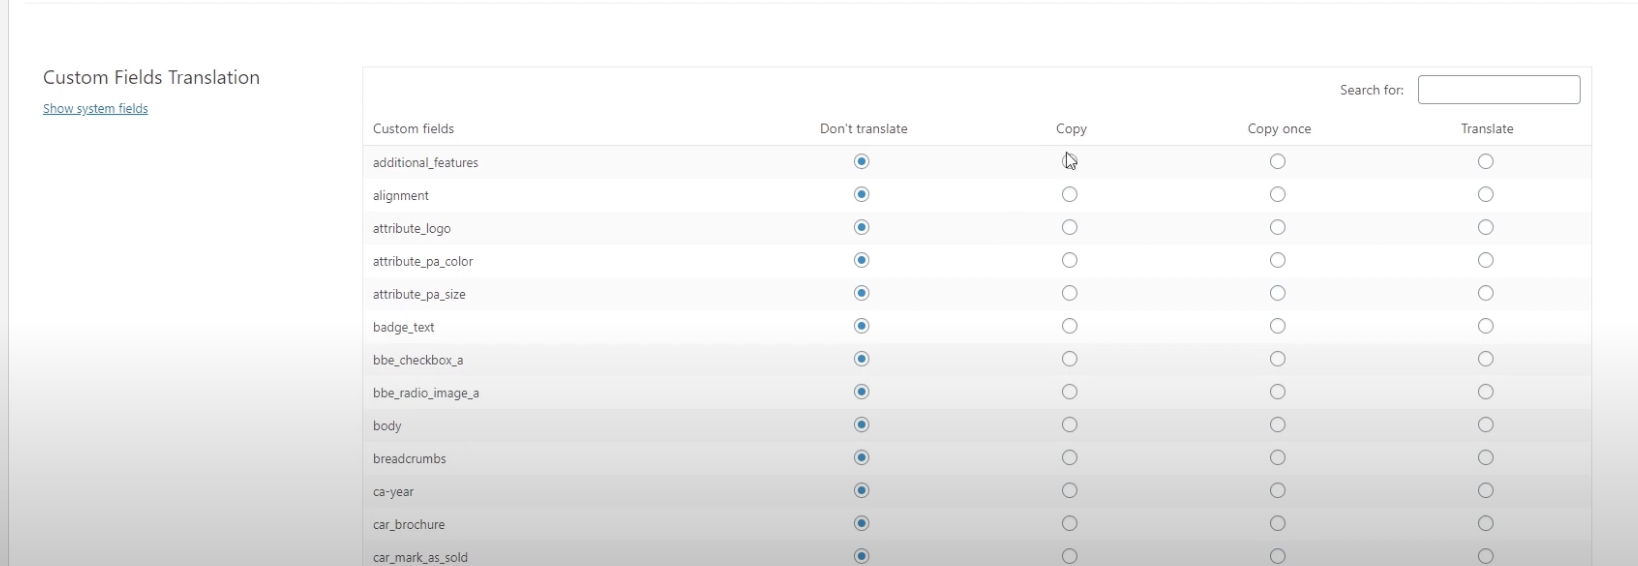1638x566 pixels.
Task: Select Copy for breadcrumbs field
Action: click(1069, 458)
